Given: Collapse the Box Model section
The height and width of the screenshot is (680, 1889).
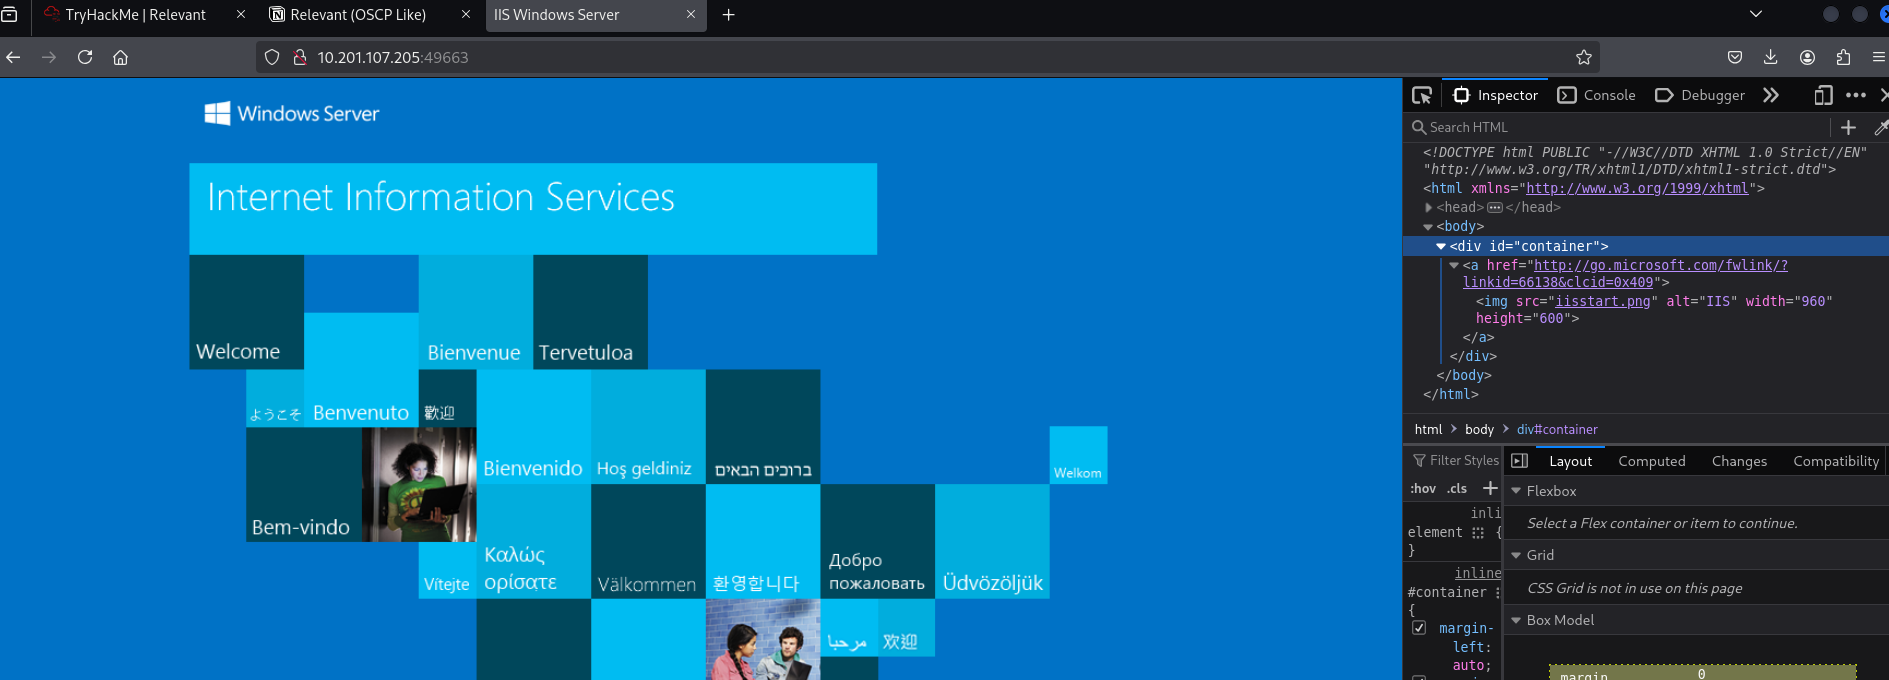Looking at the screenshot, I should click(x=1516, y=620).
